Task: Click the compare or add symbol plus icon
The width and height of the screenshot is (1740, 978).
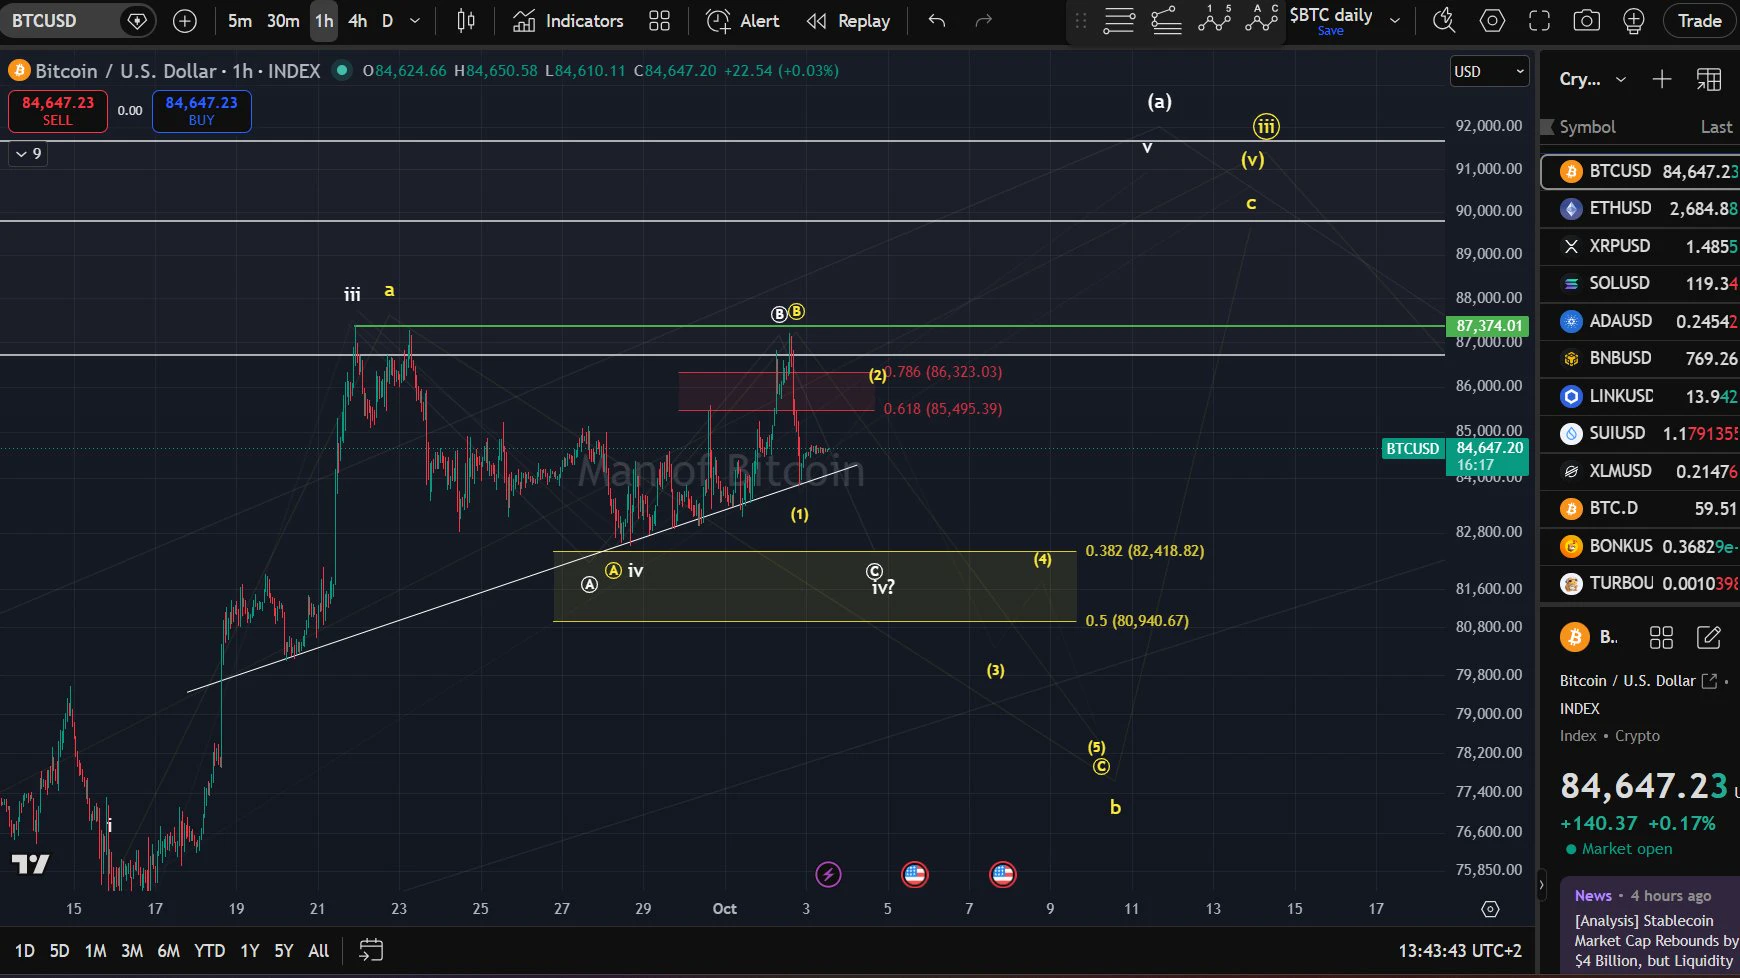Action: tap(185, 21)
